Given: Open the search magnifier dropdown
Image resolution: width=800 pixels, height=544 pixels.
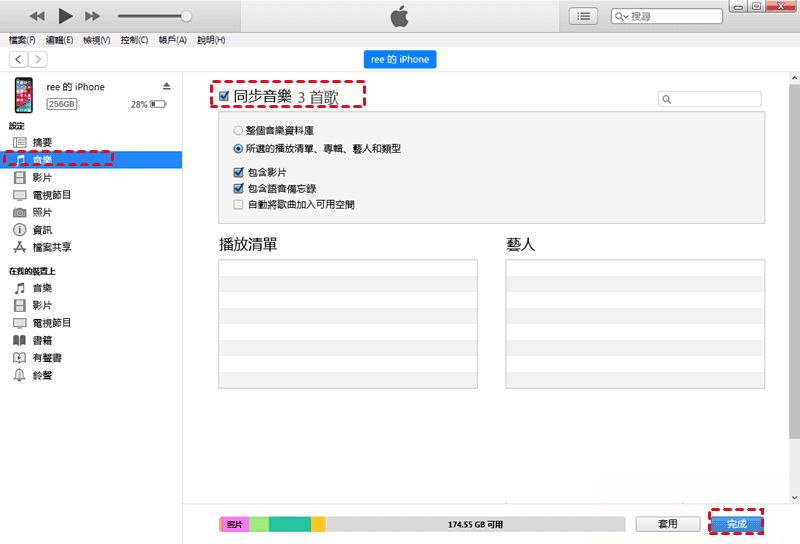Looking at the screenshot, I should click(624, 17).
